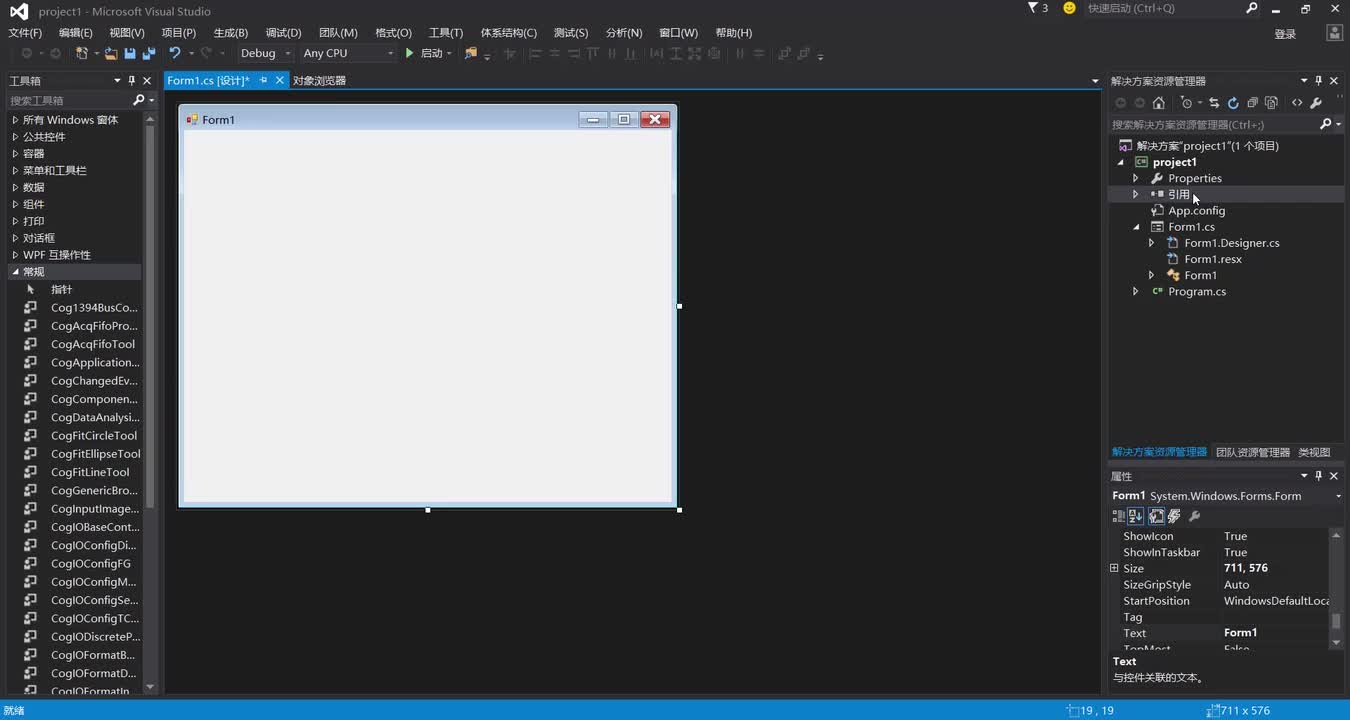Click the View Code icon in Solution Explorer
The height and width of the screenshot is (720, 1350).
(1297, 102)
